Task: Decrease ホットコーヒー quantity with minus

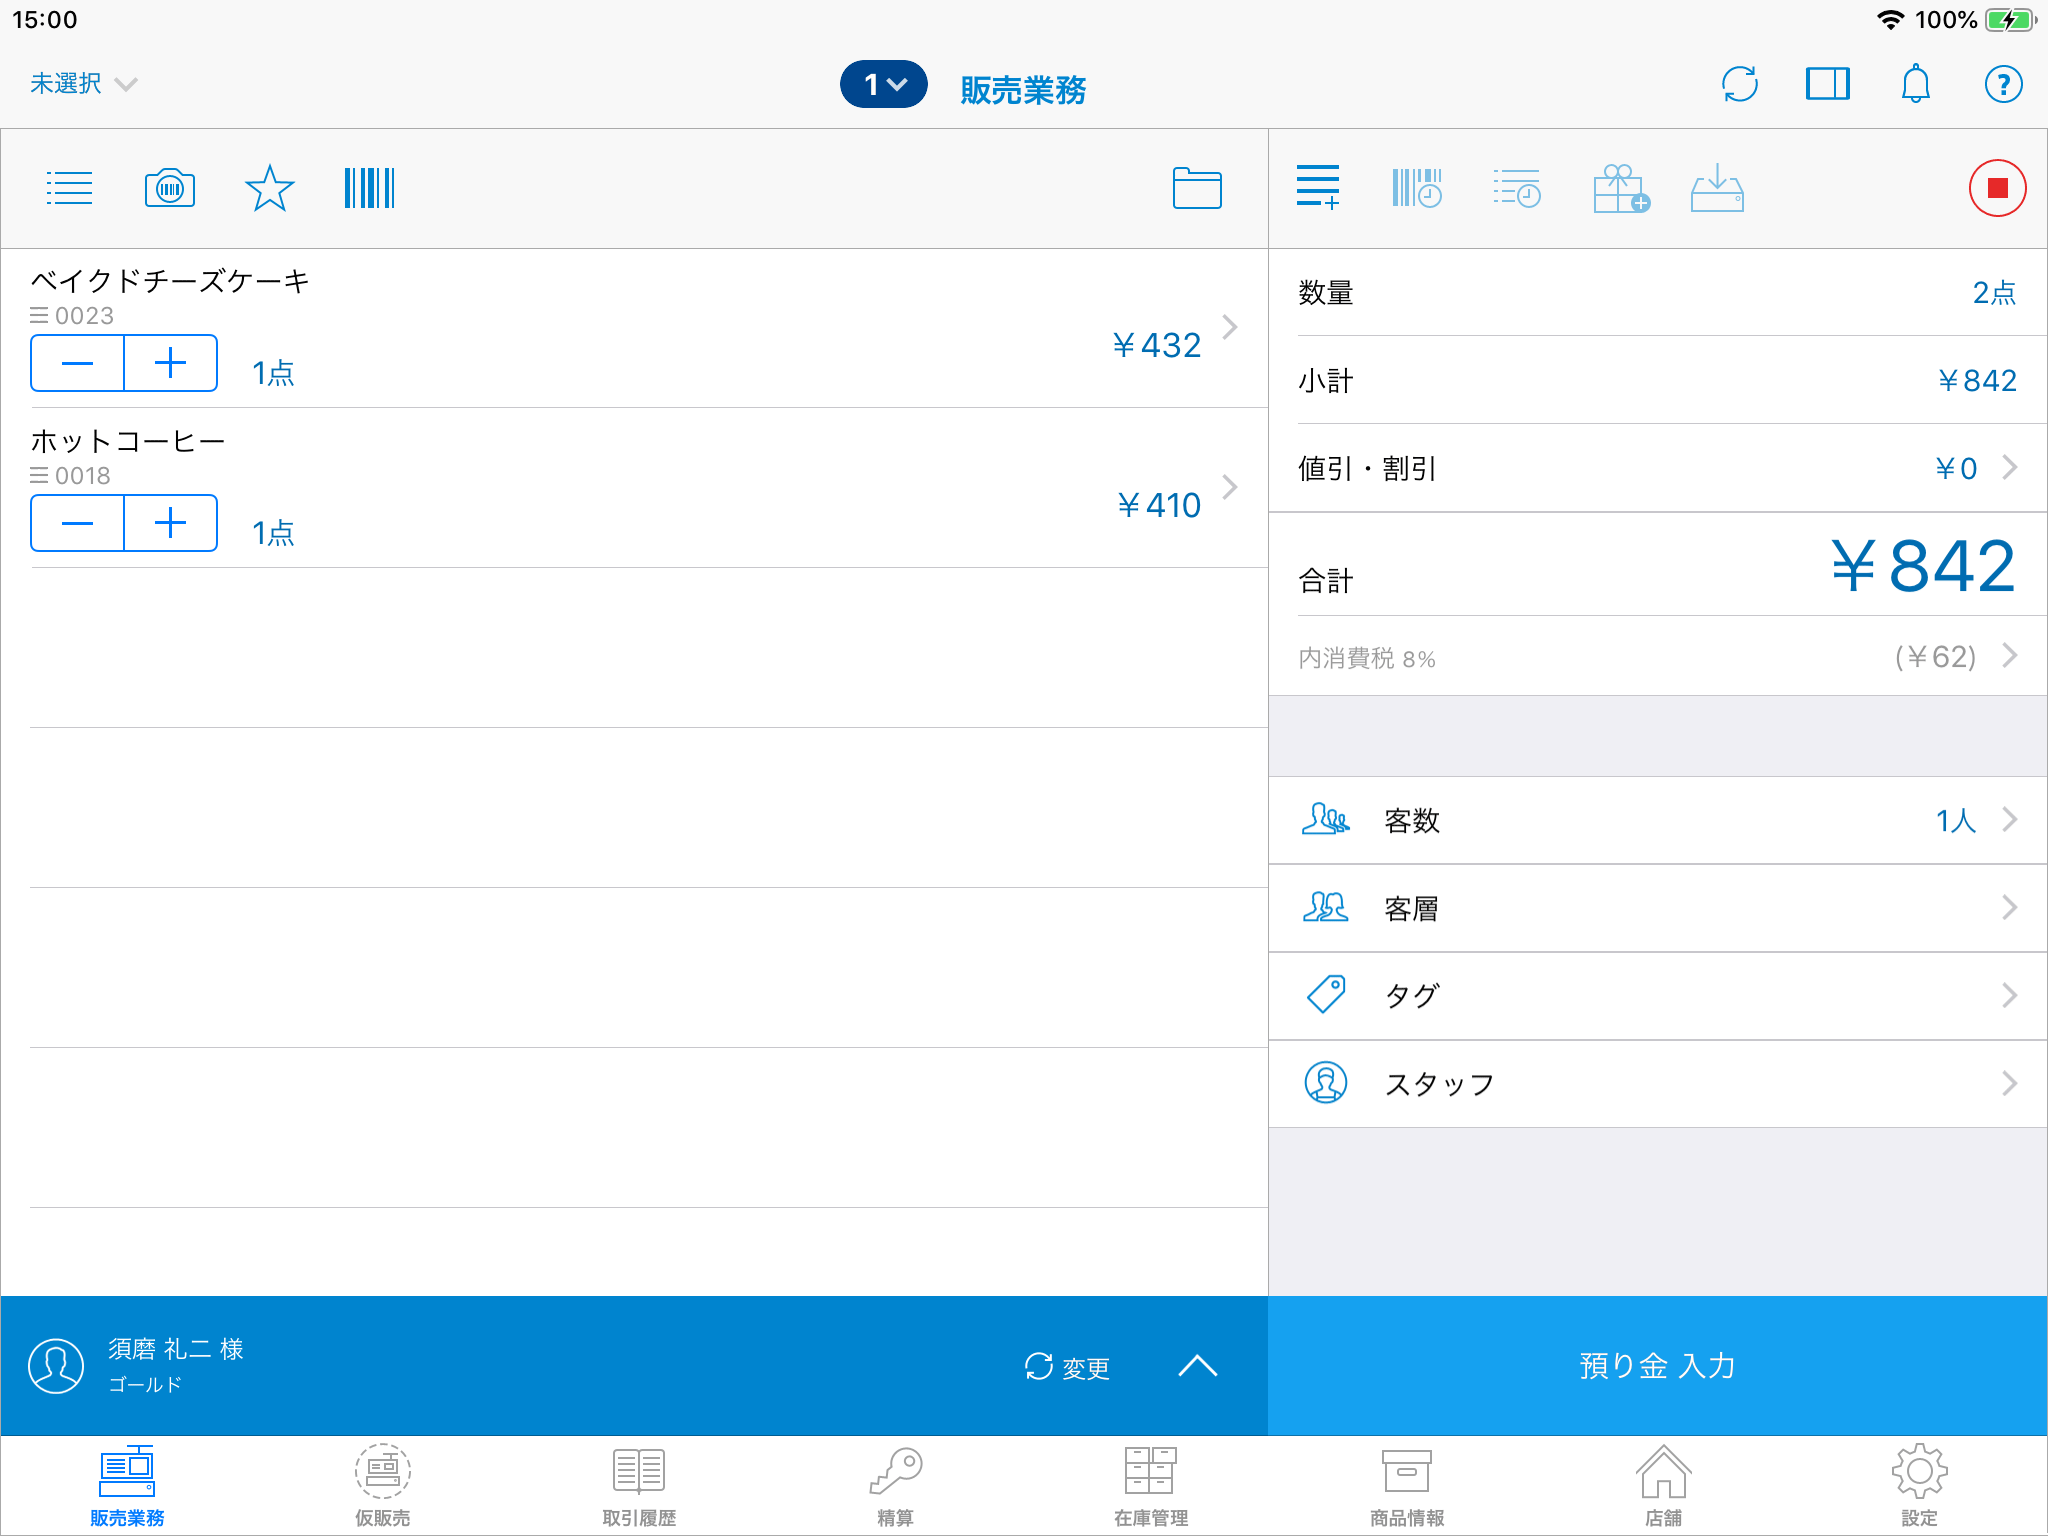Action: click(x=77, y=523)
